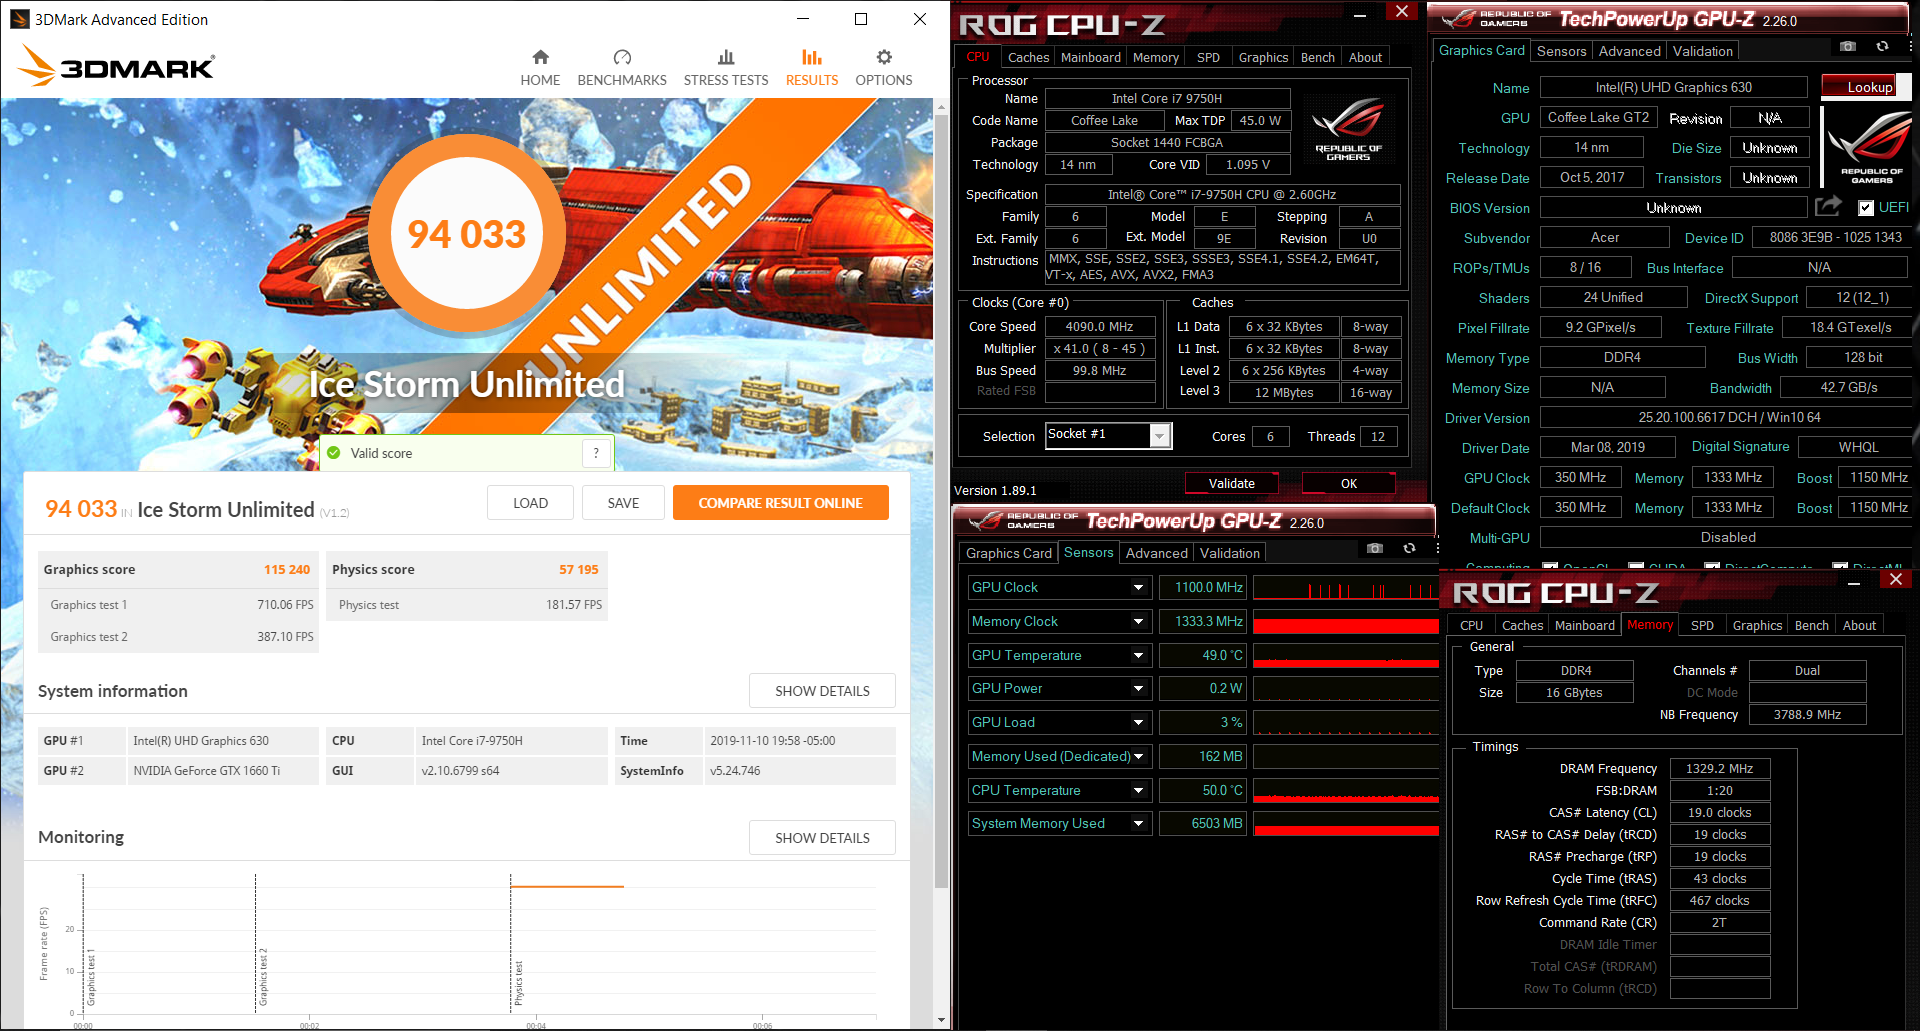Viewport: 1920px width, 1031px height.
Task: Expand the Memory Clock sensor dropdown
Action: tap(1138, 621)
